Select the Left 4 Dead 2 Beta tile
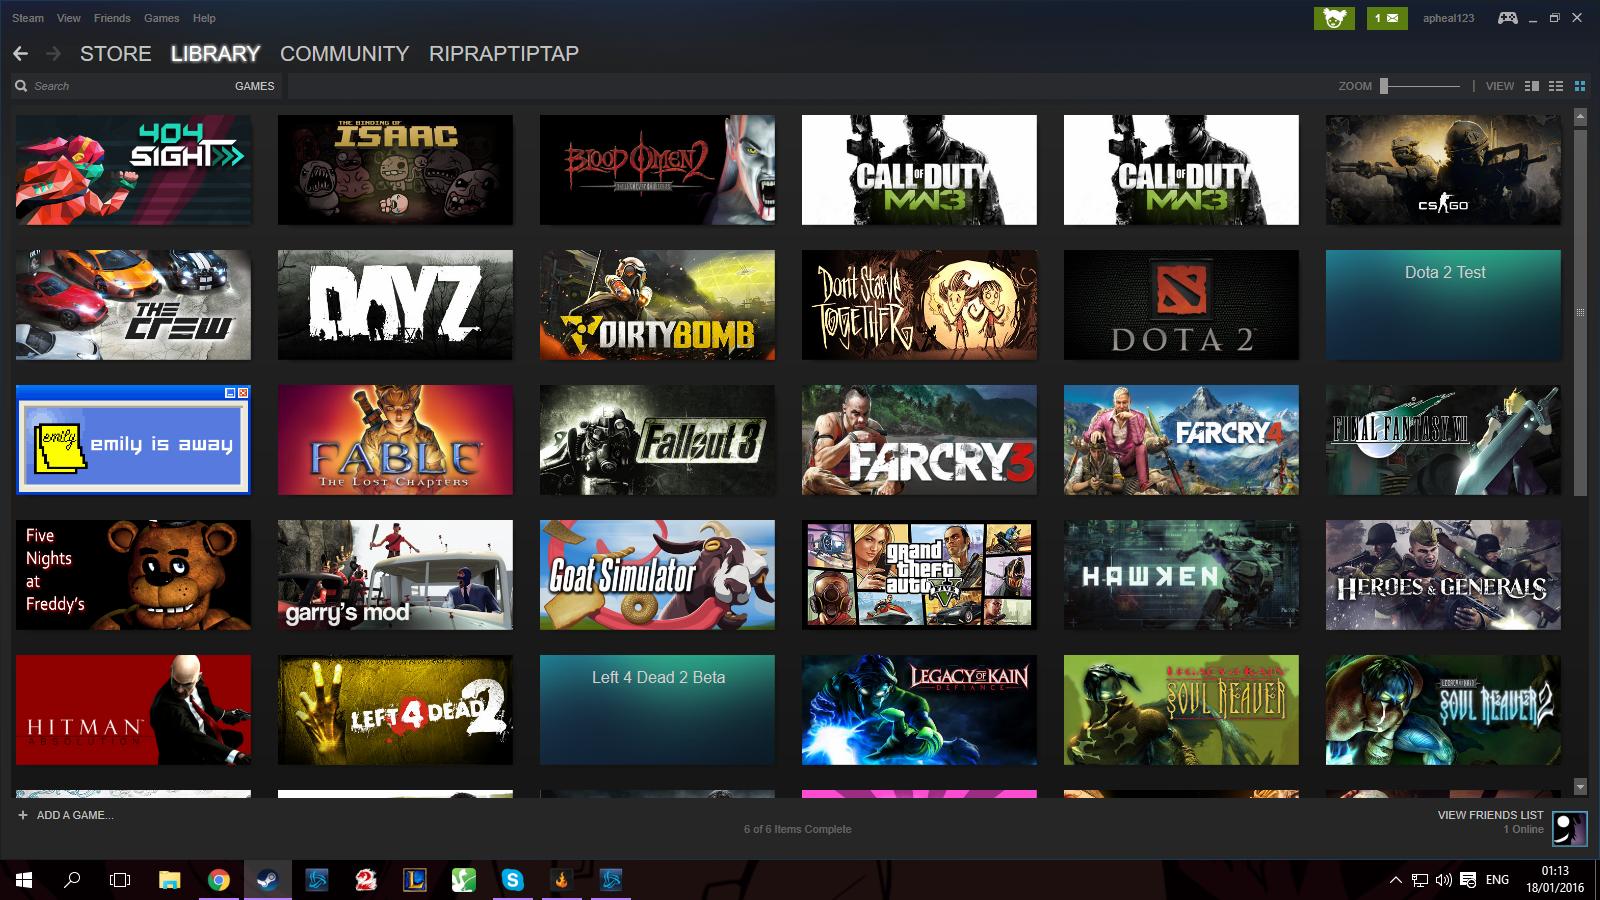Image resolution: width=1600 pixels, height=900 pixels. 657,710
